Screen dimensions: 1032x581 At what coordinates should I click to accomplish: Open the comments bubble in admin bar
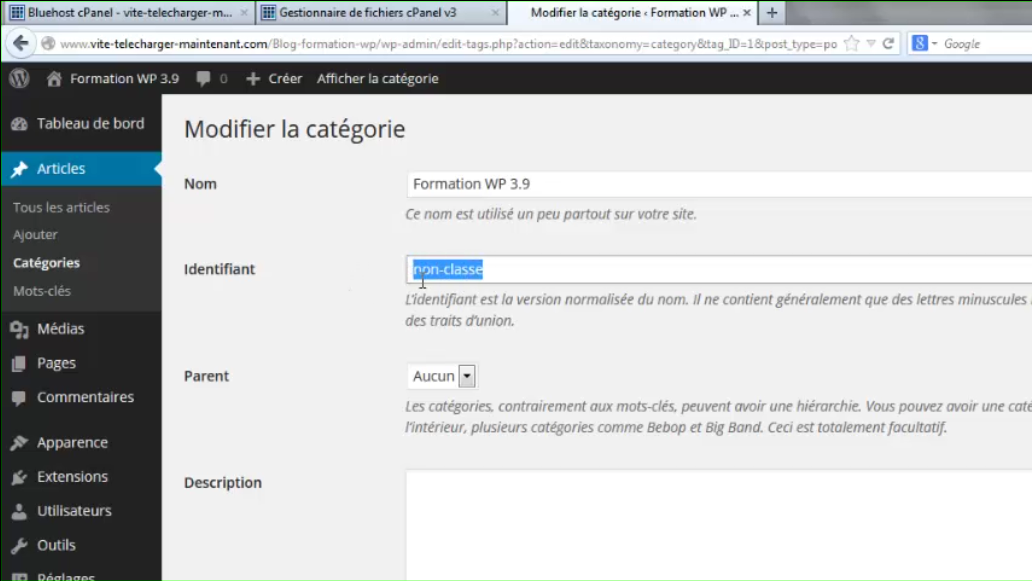[203, 78]
